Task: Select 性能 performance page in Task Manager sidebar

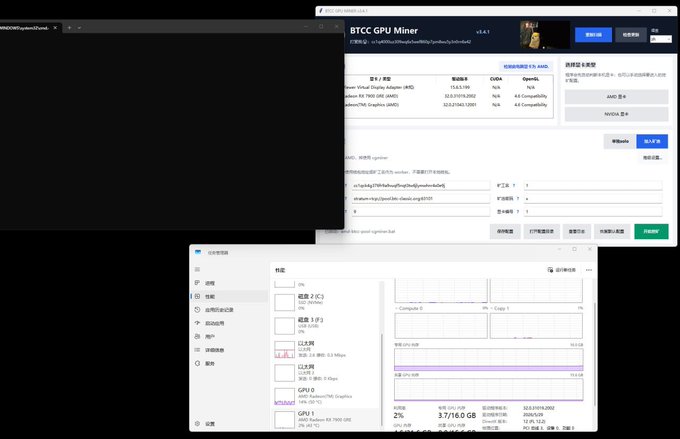Action: click(230, 296)
